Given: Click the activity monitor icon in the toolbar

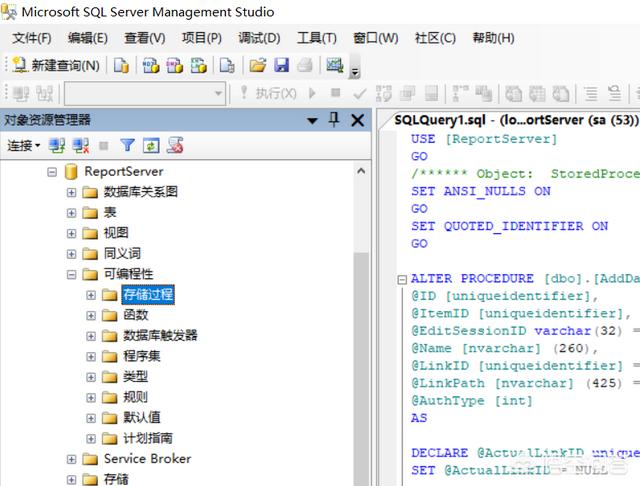Looking at the screenshot, I should click(335, 65).
